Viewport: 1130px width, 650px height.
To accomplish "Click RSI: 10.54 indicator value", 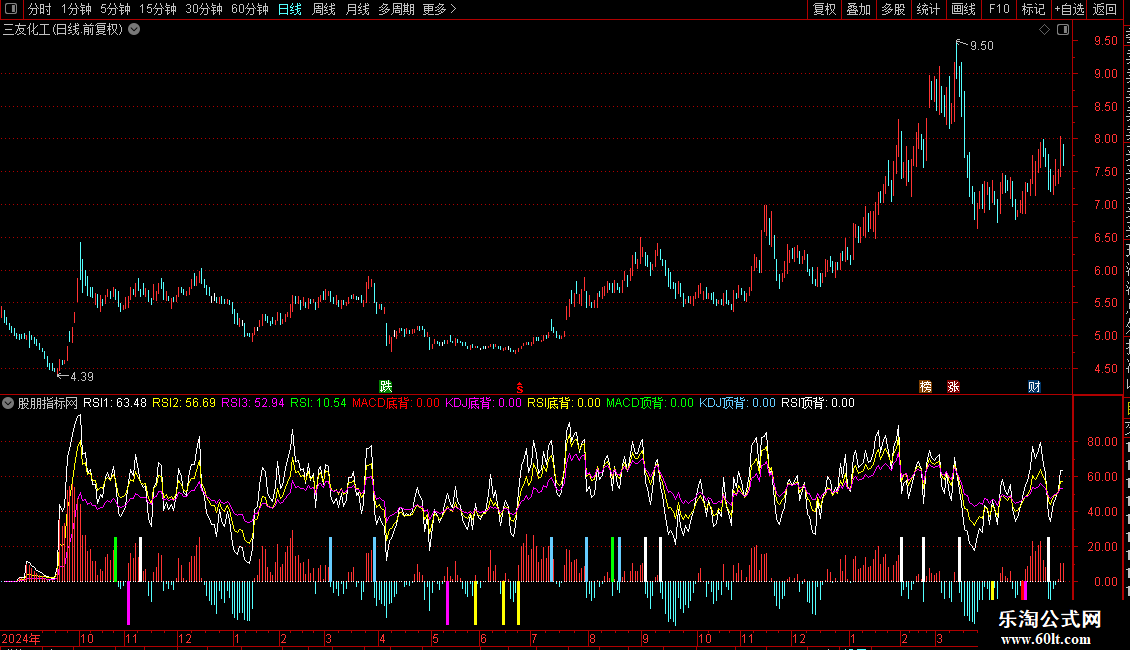I will tap(319, 403).
